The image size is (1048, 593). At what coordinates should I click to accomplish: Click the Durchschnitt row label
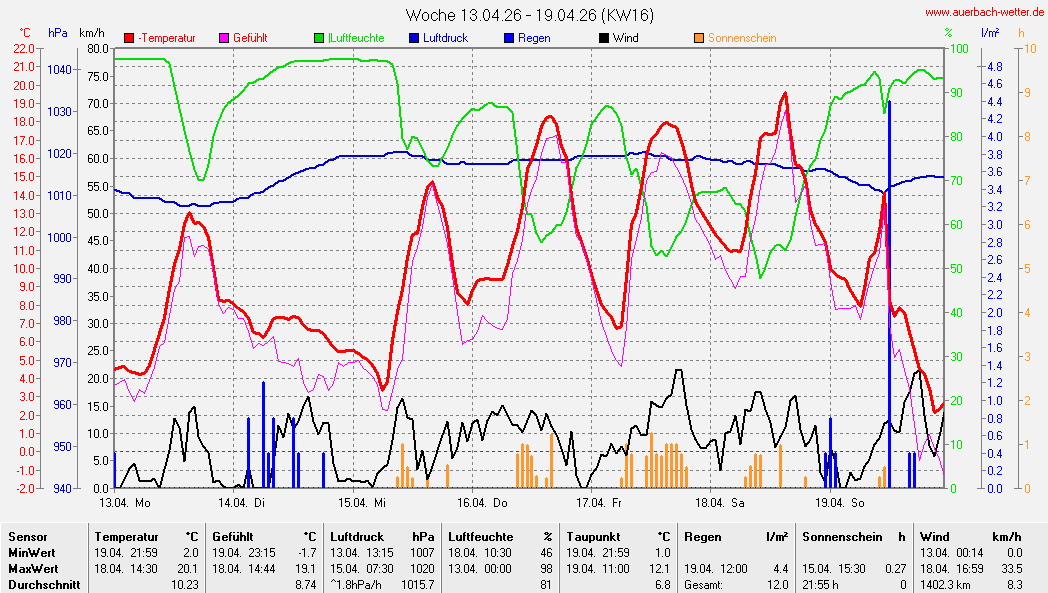pos(44,584)
